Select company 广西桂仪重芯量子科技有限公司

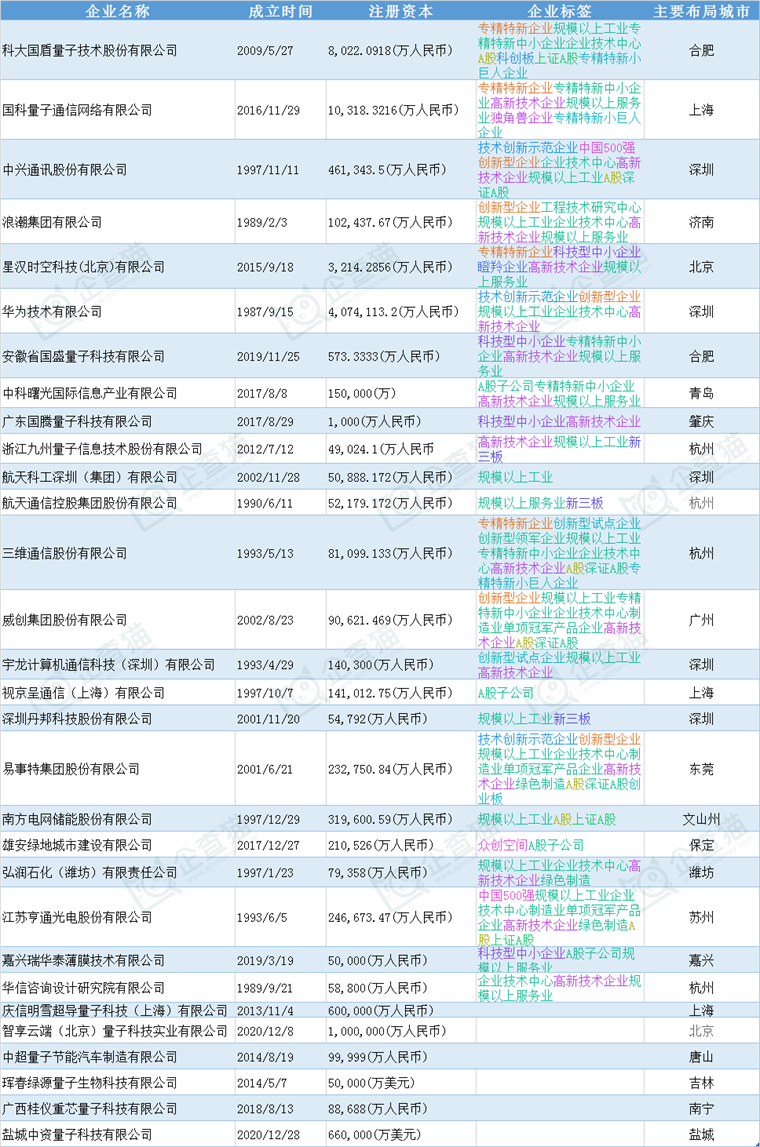click(x=90, y=1108)
